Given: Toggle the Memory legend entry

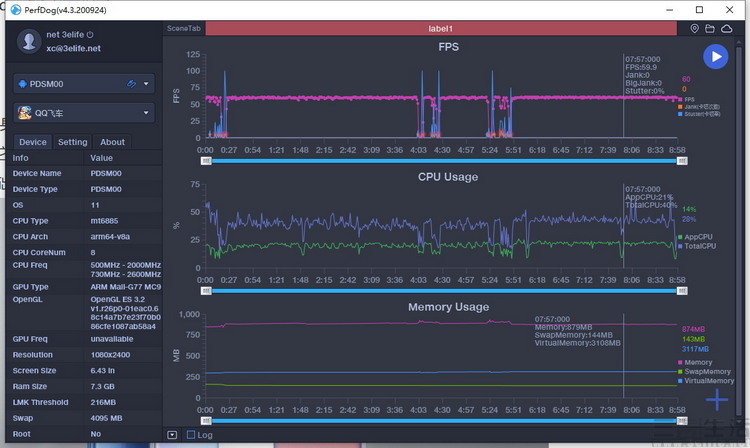Looking at the screenshot, I should pos(695,362).
